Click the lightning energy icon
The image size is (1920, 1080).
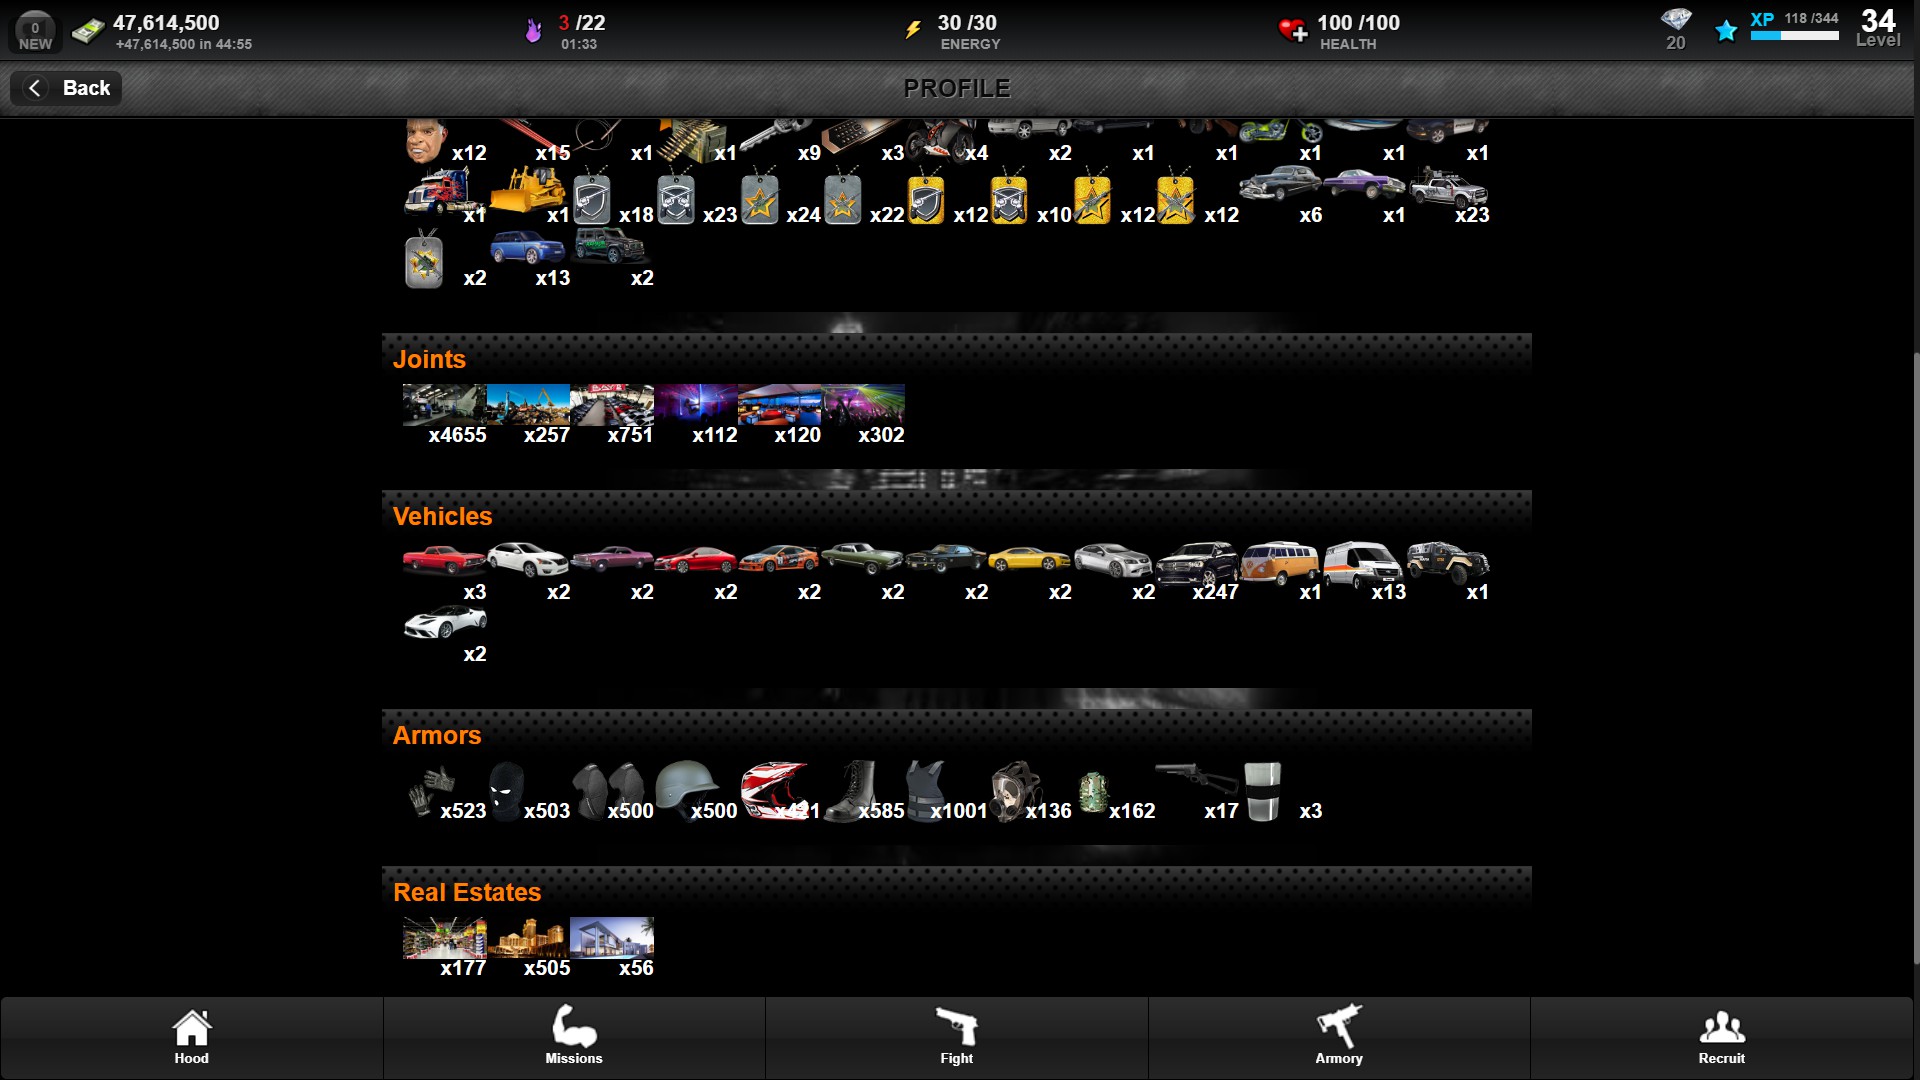point(913,30)
